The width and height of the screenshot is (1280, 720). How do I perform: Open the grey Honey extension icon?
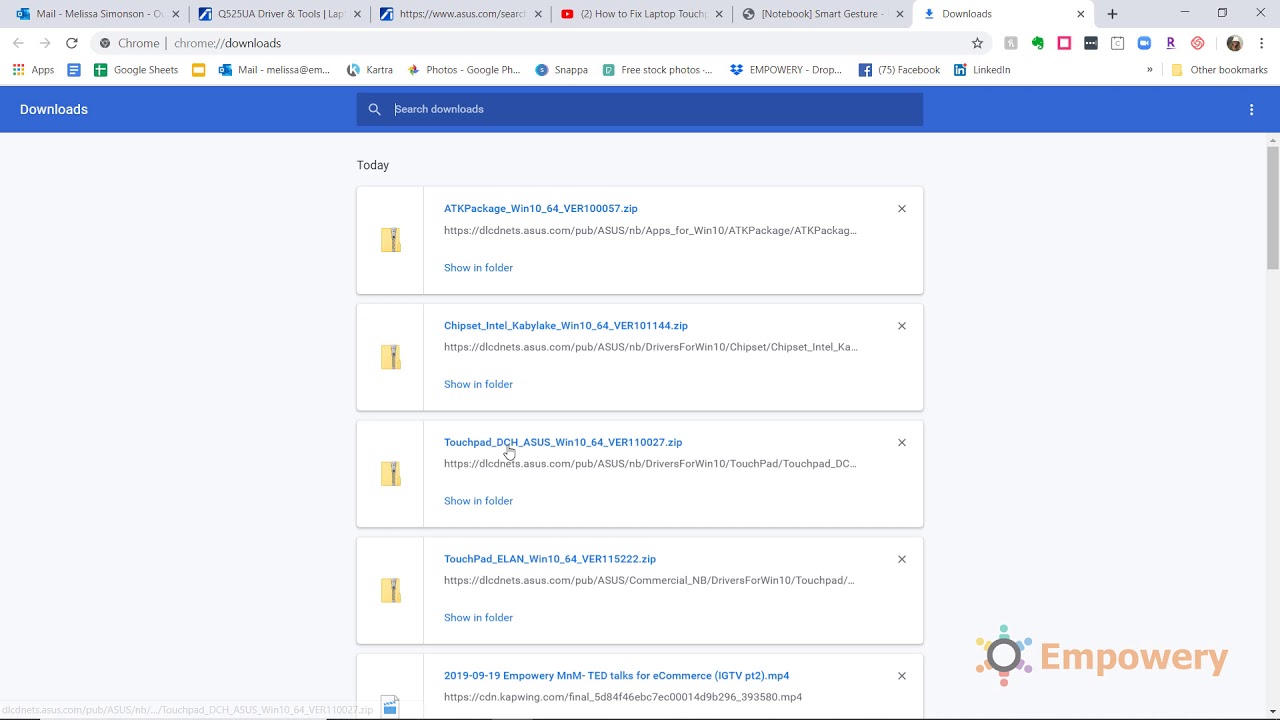point(1011,43)
